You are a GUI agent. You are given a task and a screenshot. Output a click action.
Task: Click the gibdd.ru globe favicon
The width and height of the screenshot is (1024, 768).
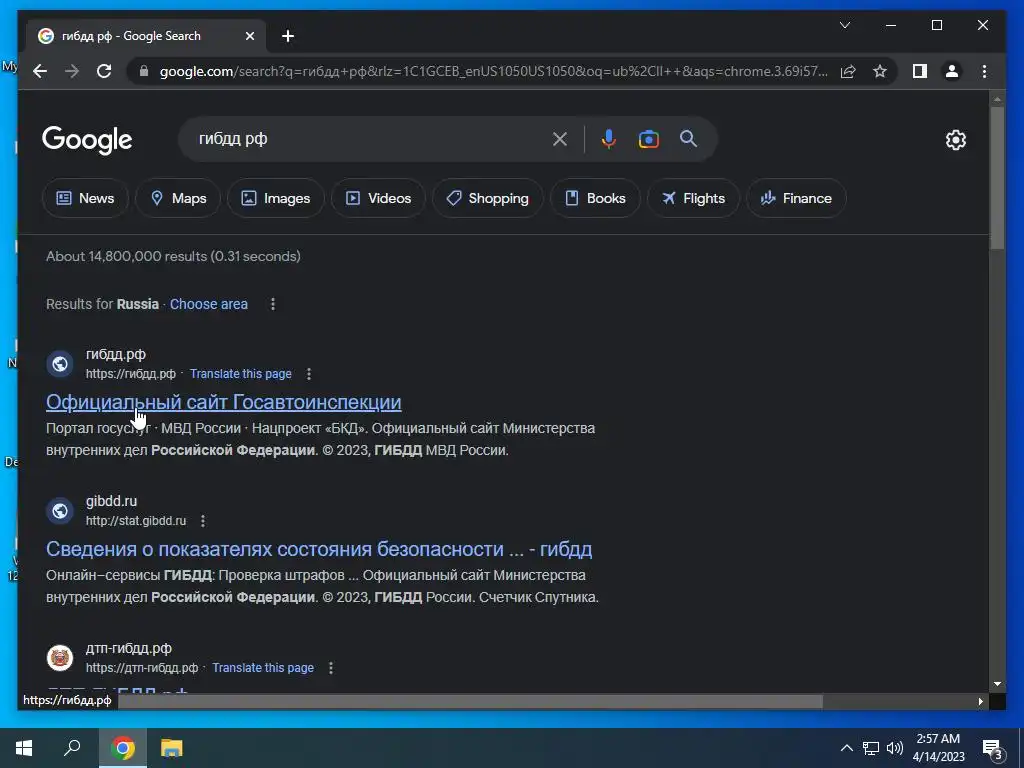pos(60,511)
